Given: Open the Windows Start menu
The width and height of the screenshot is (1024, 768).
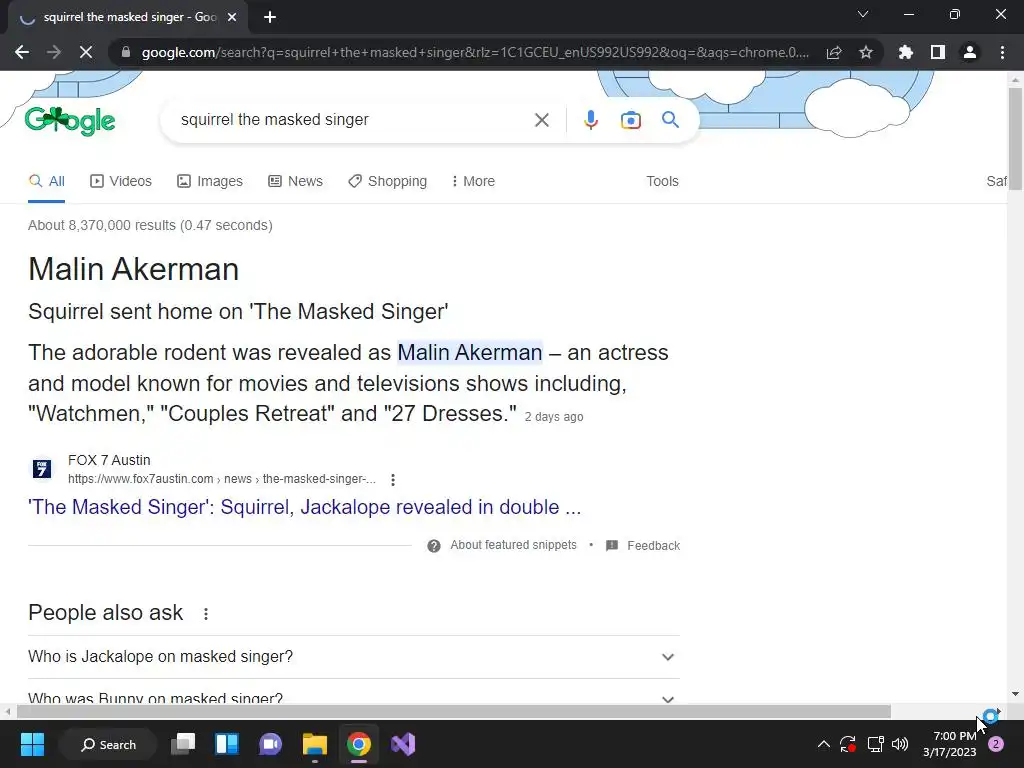Looking at the screenshot, I should [32, 744].
